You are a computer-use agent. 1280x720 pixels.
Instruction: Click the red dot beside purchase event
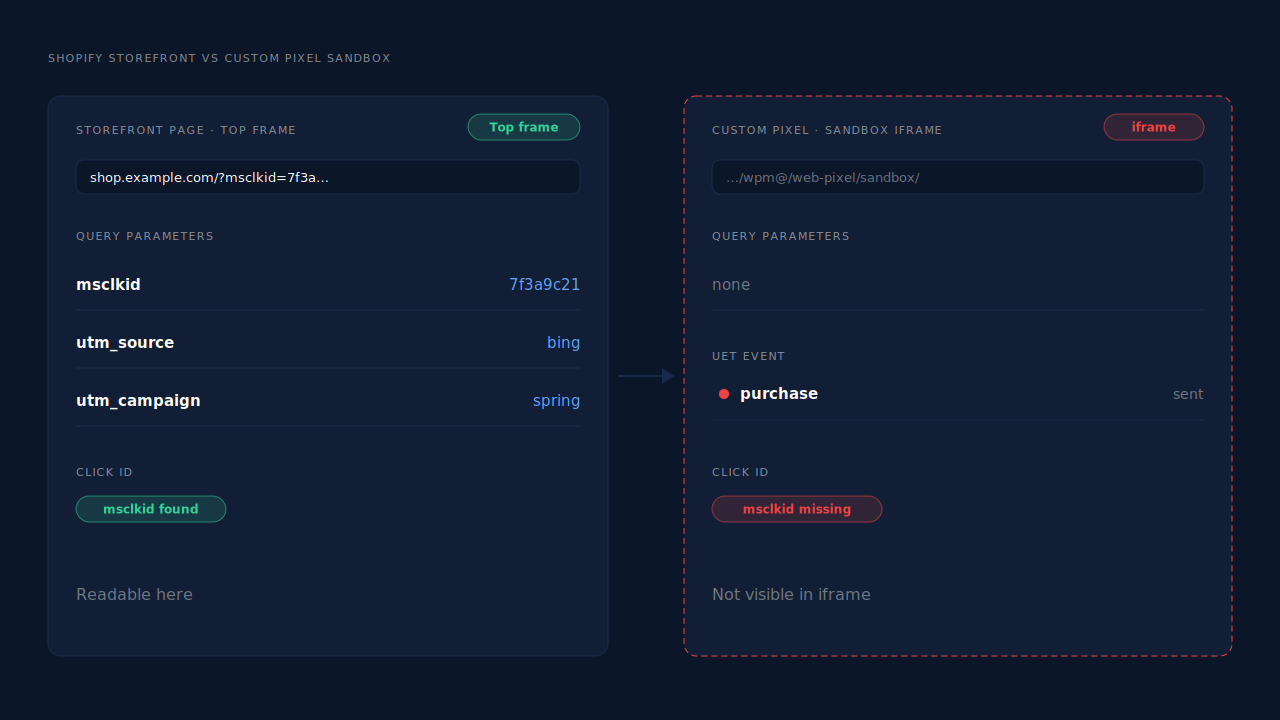coord(724,394)
